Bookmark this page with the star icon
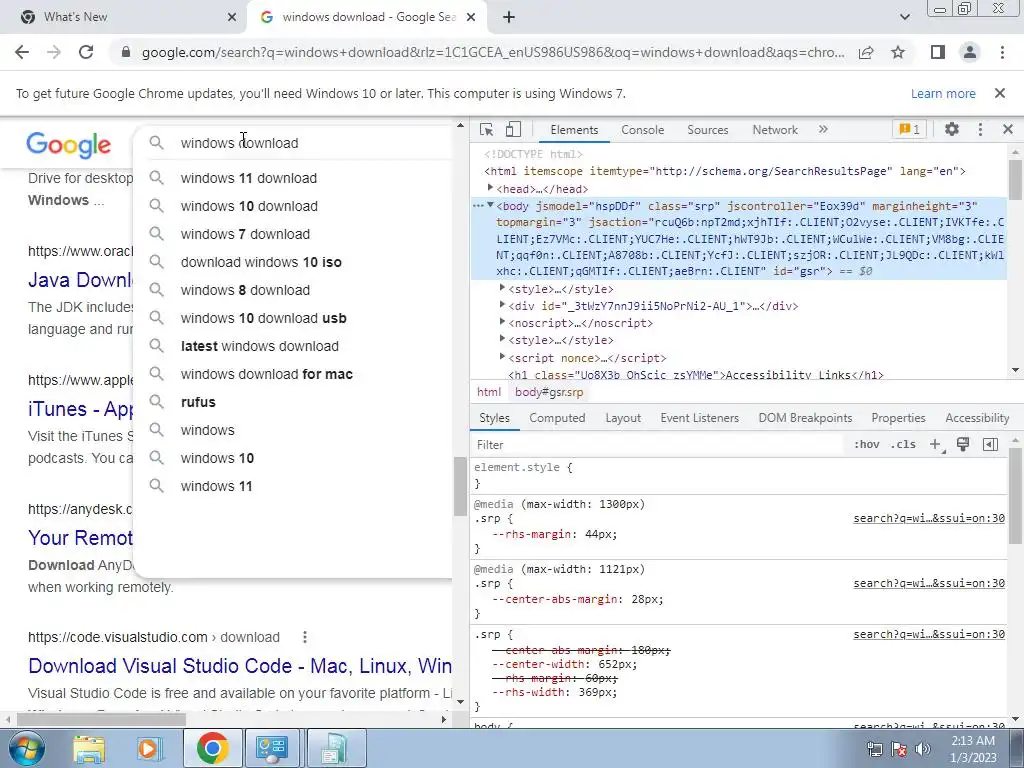1024x768 pixels. pyautogui.click(x=898, y=52)
